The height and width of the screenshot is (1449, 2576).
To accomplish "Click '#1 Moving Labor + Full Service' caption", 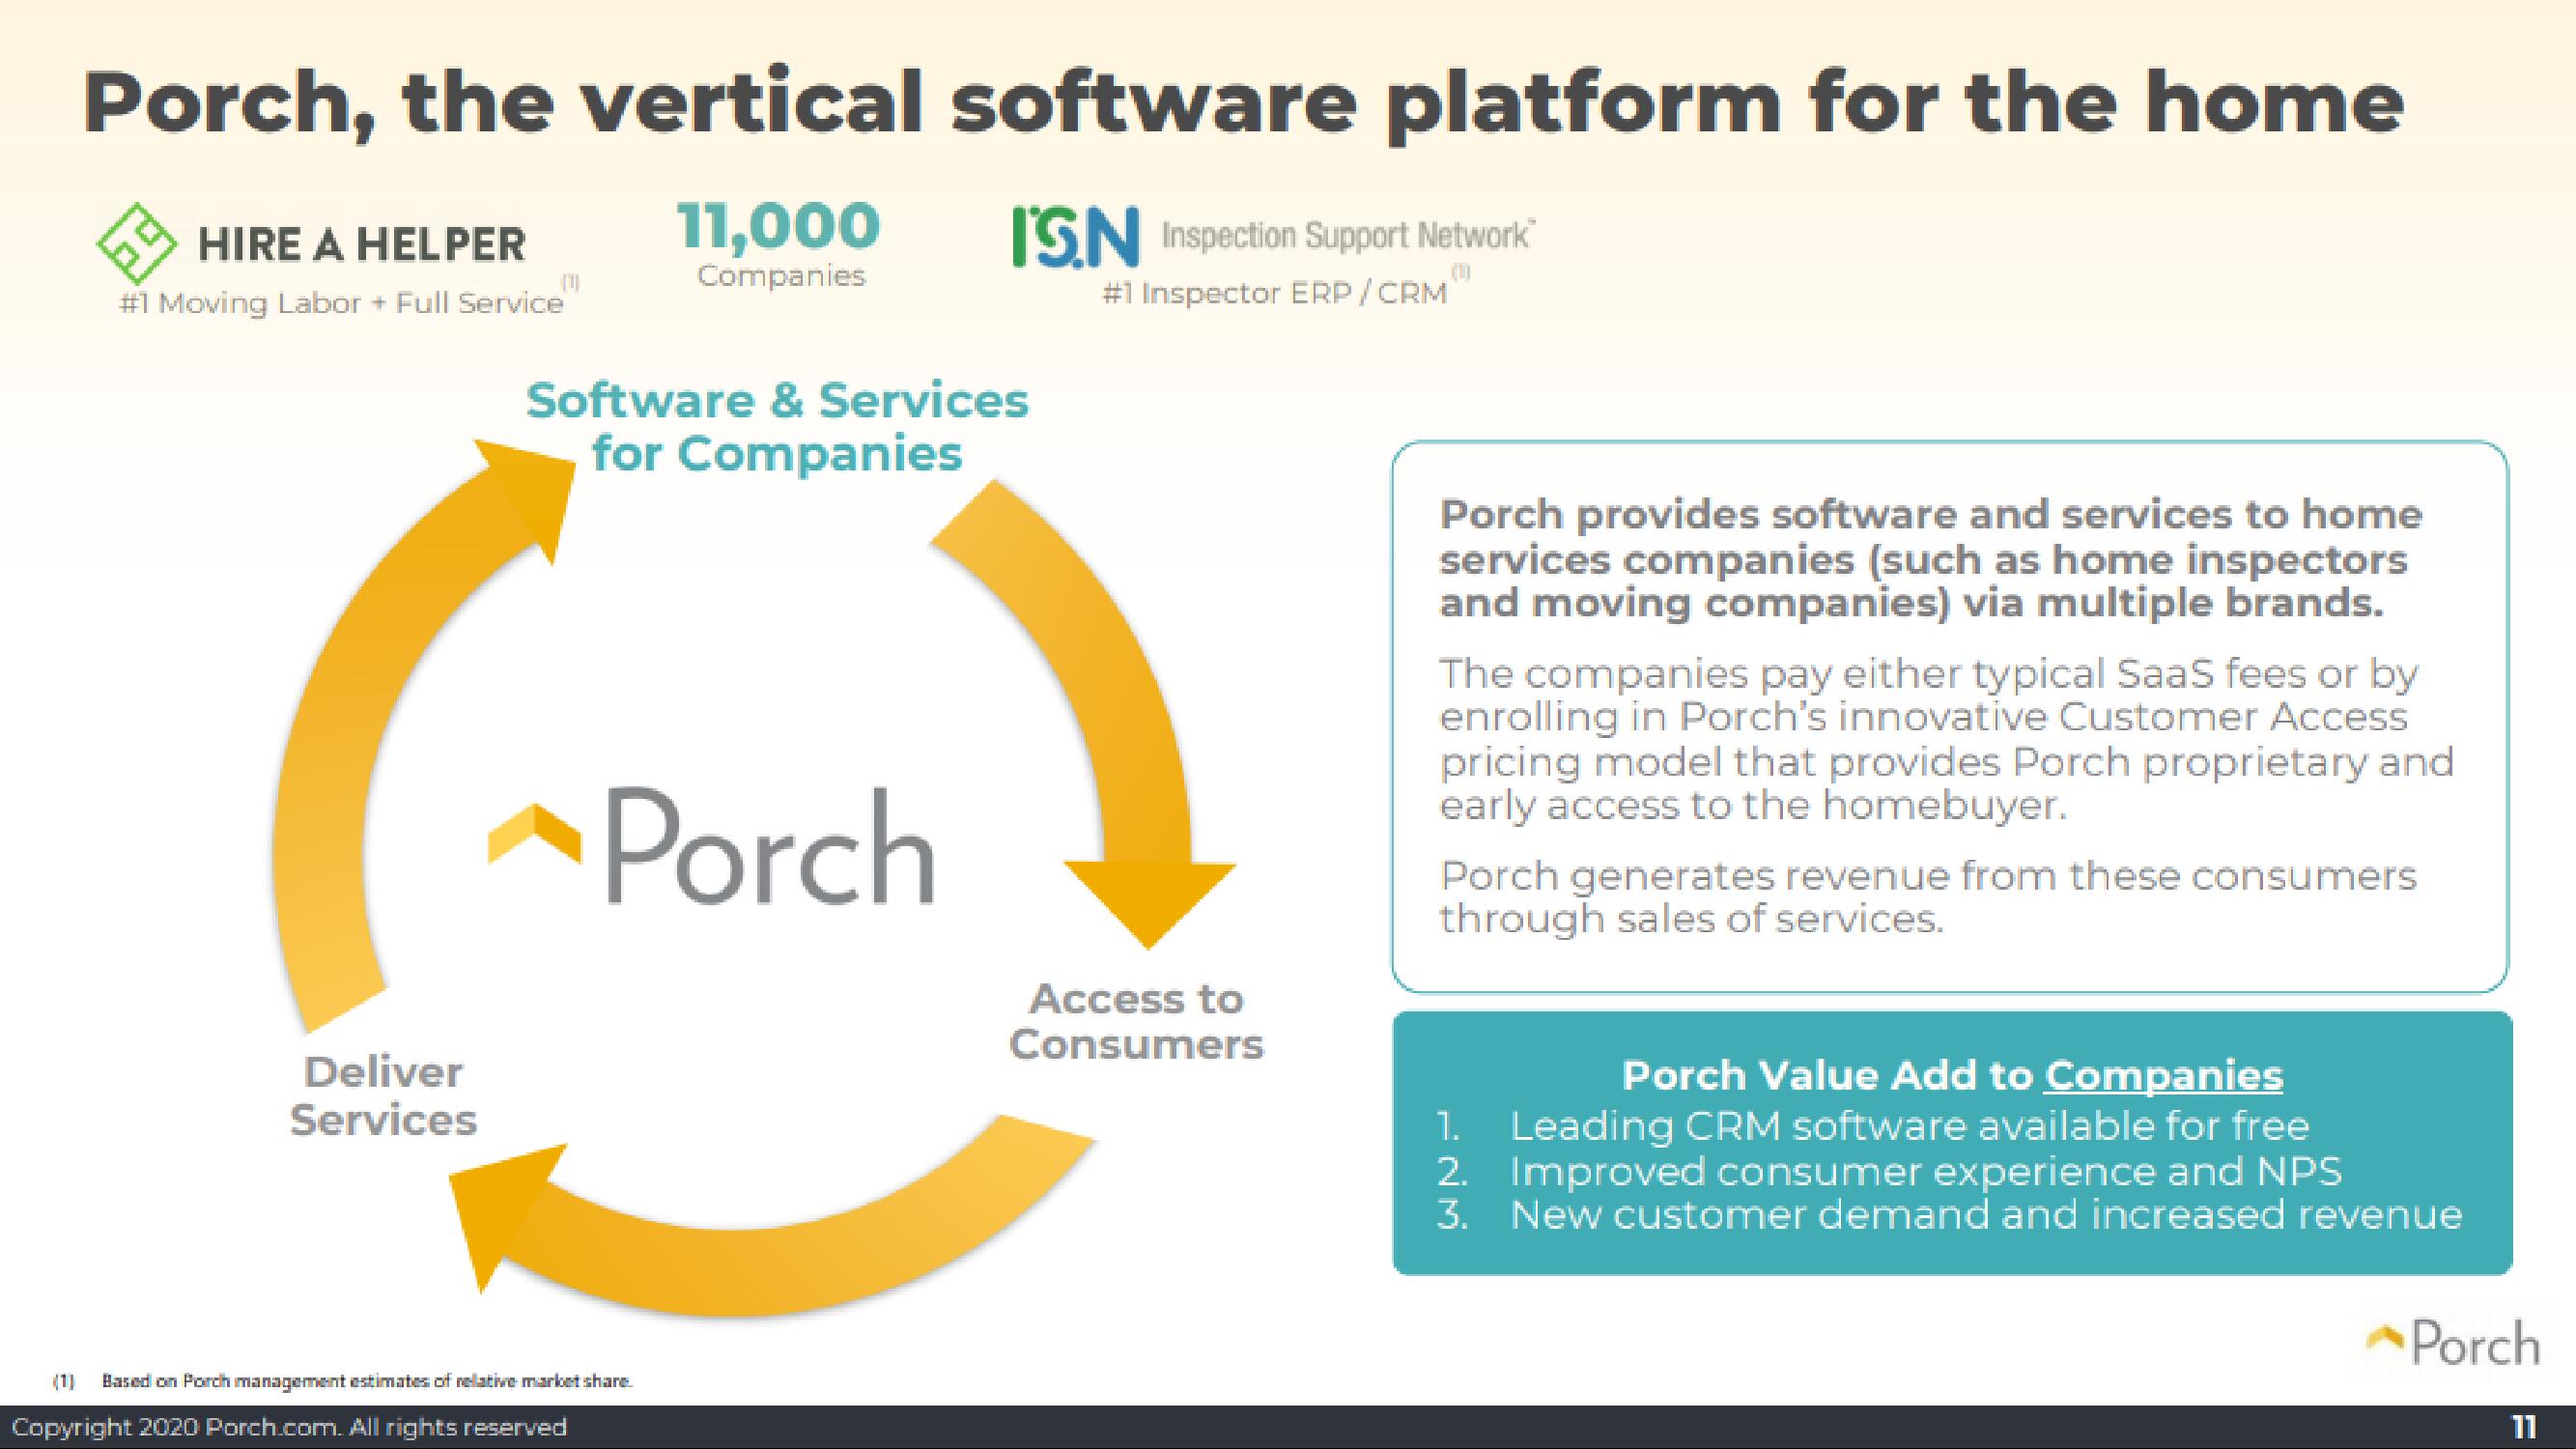I will pyautogui.click(x=341, y=303).
